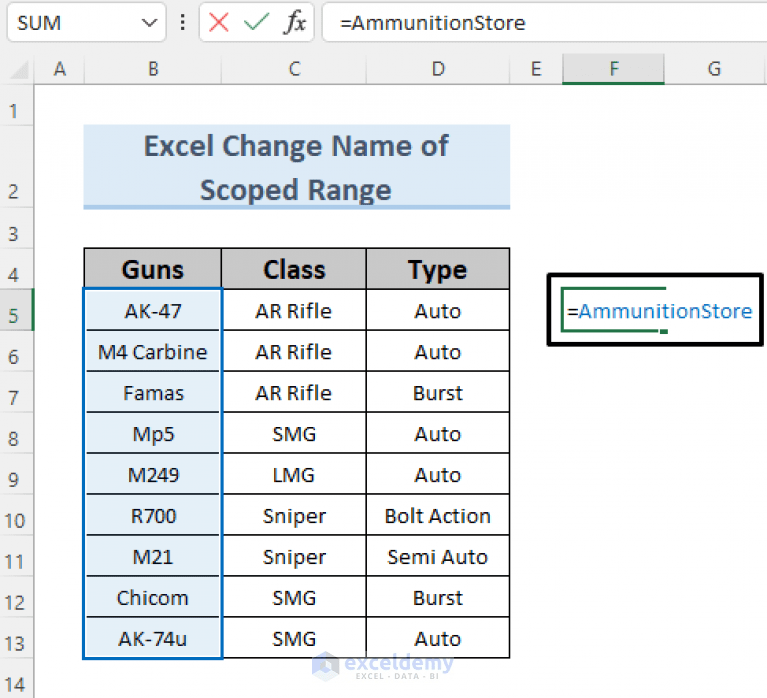Select row 2 header

point(16,166)
